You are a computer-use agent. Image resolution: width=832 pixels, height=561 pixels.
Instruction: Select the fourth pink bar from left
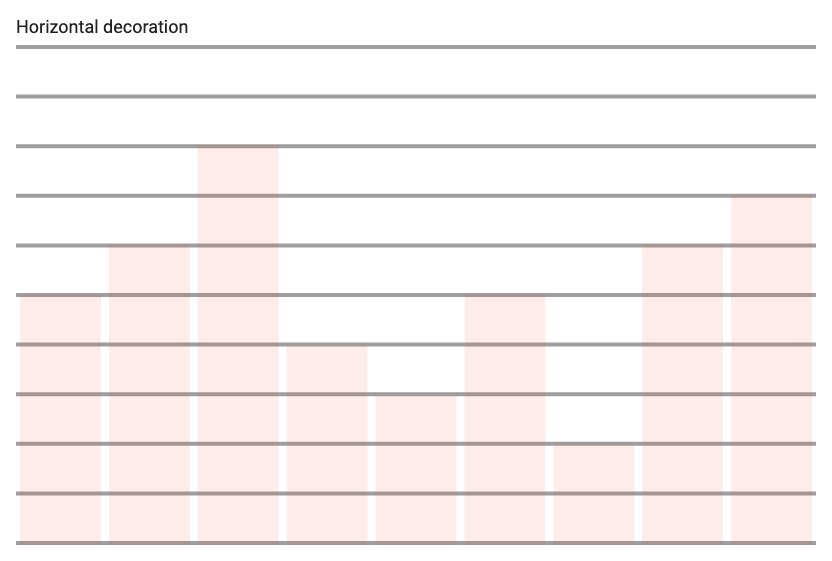pyautogui.click(x=327, y=444)
